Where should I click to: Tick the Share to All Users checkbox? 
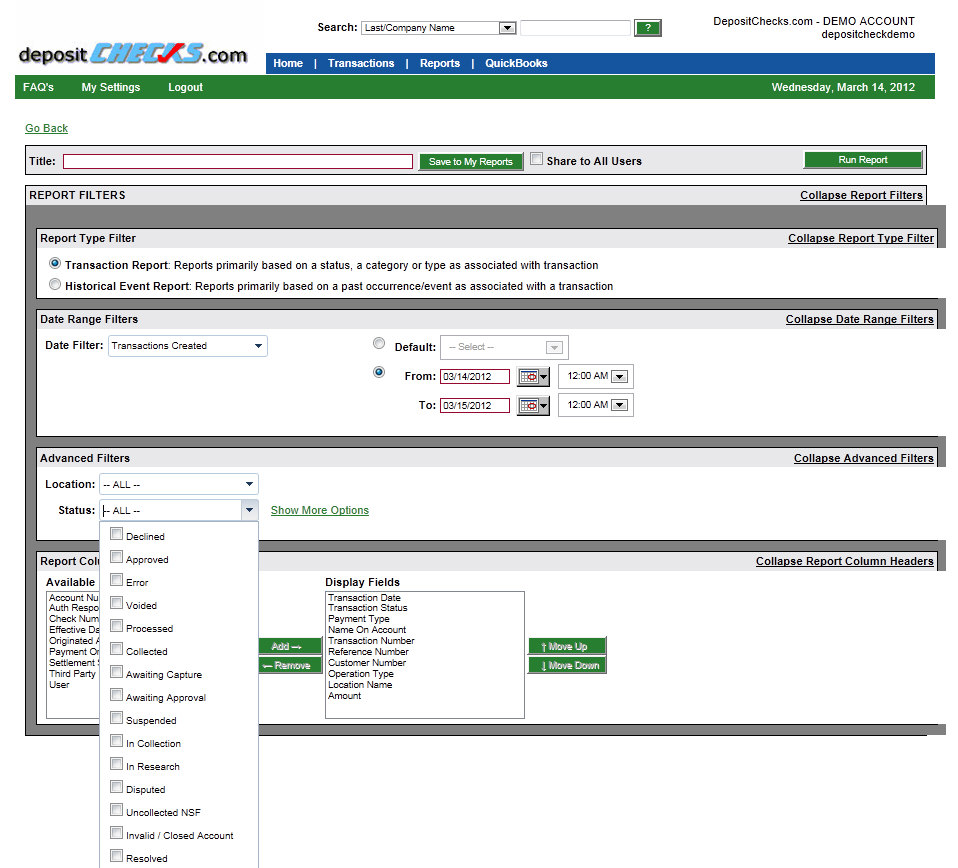coord(536,159)
